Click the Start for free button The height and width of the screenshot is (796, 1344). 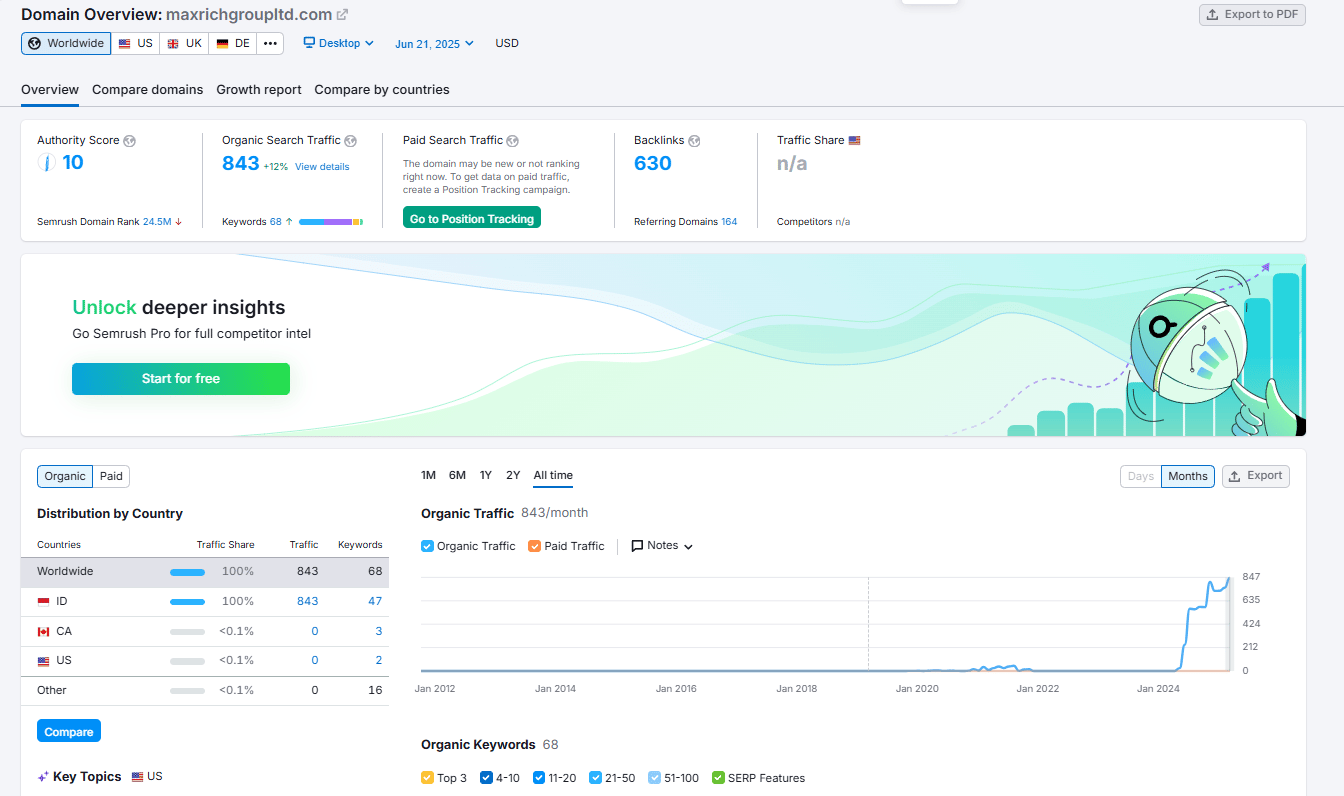[181, 379]
